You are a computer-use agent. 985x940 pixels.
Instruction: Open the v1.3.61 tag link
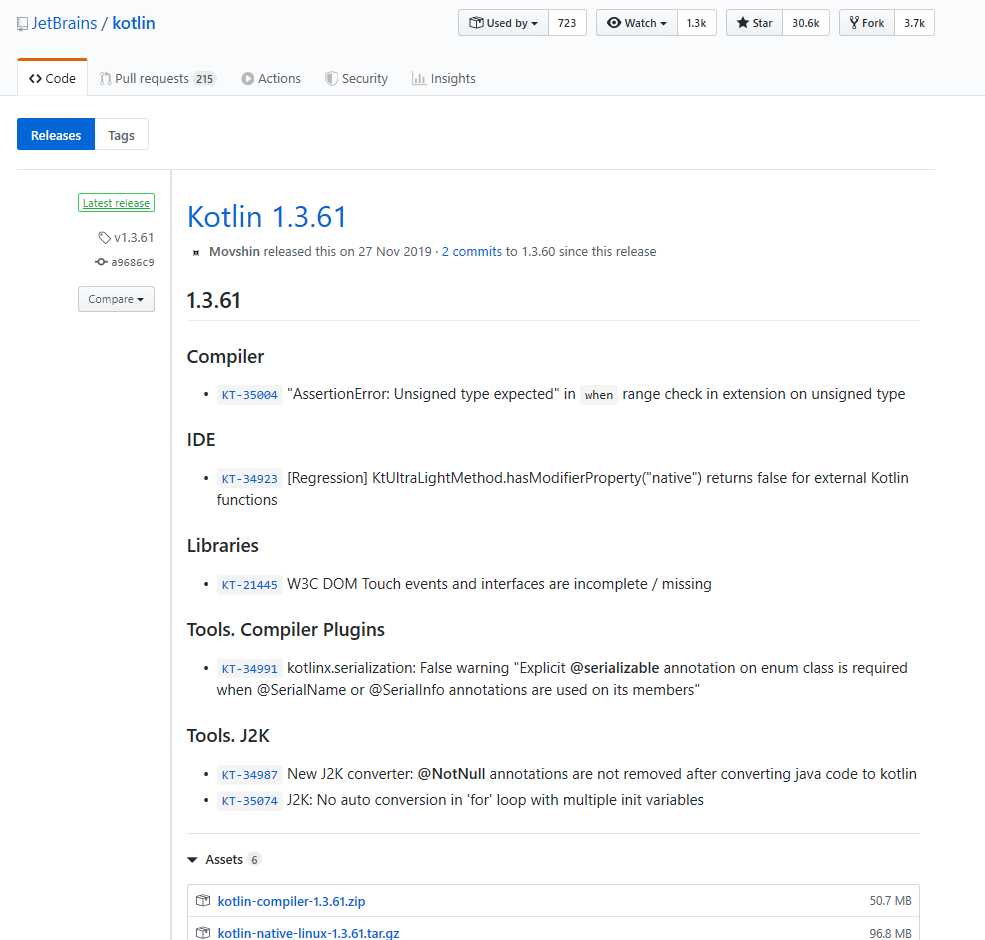pos(134,238)
